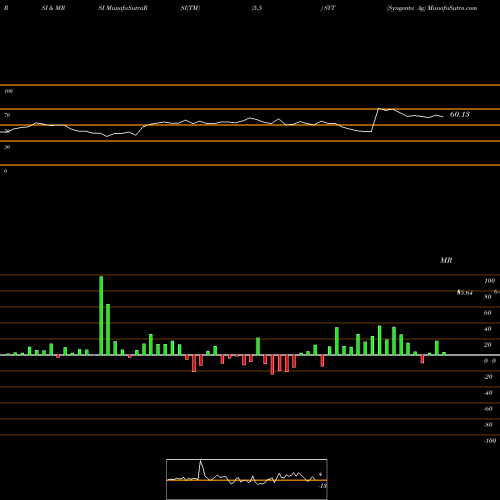Click the 70 level label on RSI axis
The height and width of the screenshot is (500, 500).
[x=7, y=115]
